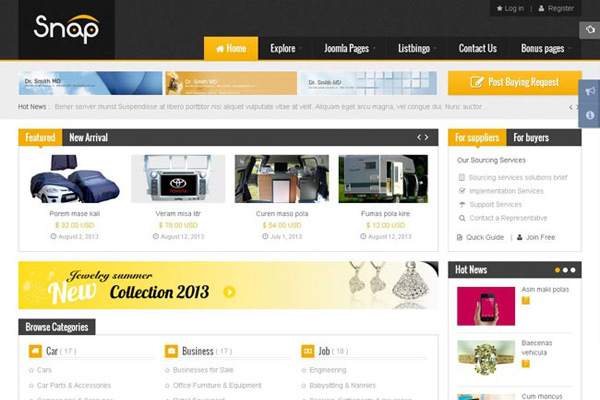This screenshot has width=600, height=400.
Task: Open Car Parts & Accessories category
Action: [x=74, y=385]
